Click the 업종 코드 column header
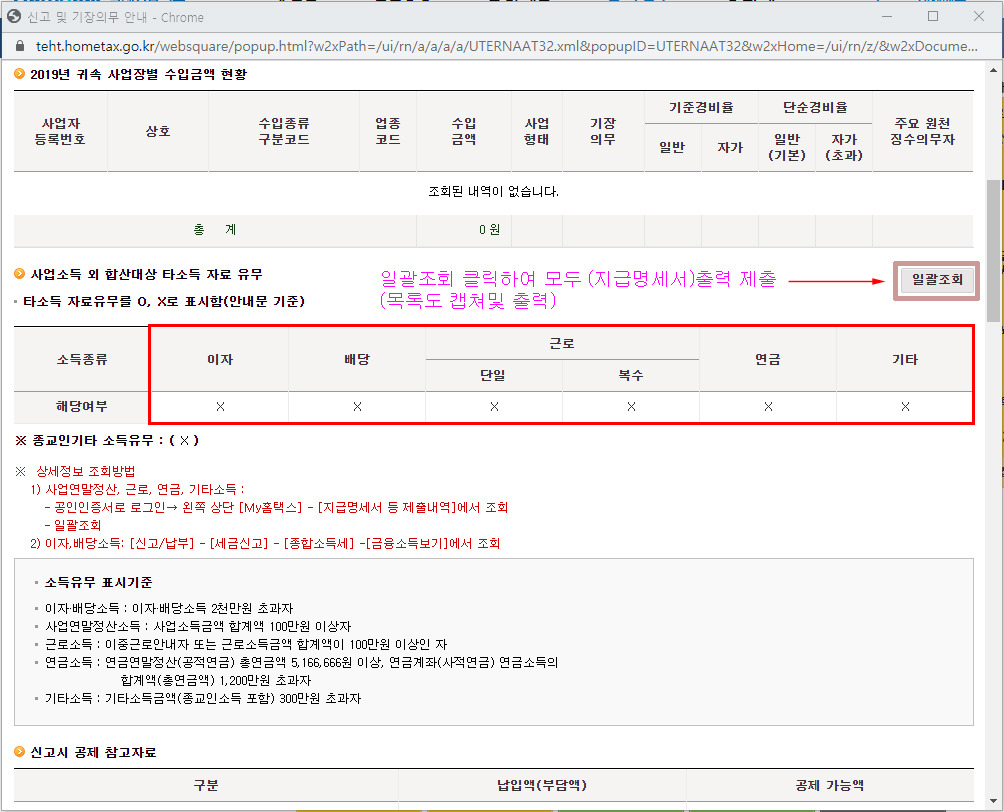This screenshot has width=1004, height=812. click(388, 131)
